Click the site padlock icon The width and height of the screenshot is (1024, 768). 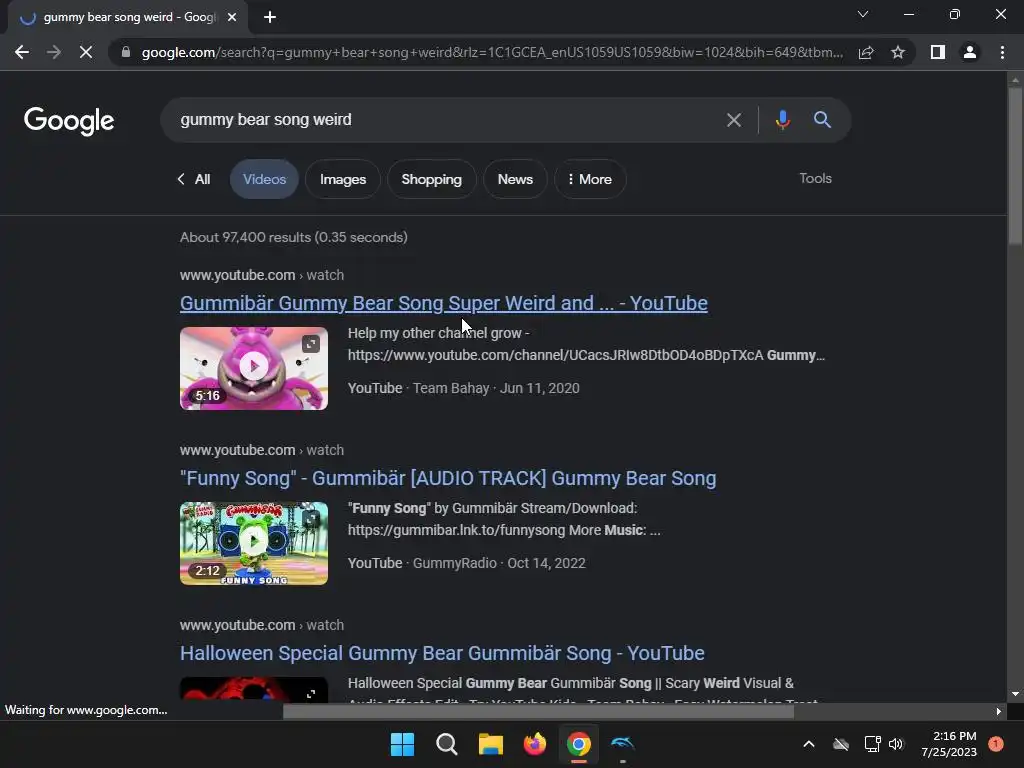[x=126, y=52]
